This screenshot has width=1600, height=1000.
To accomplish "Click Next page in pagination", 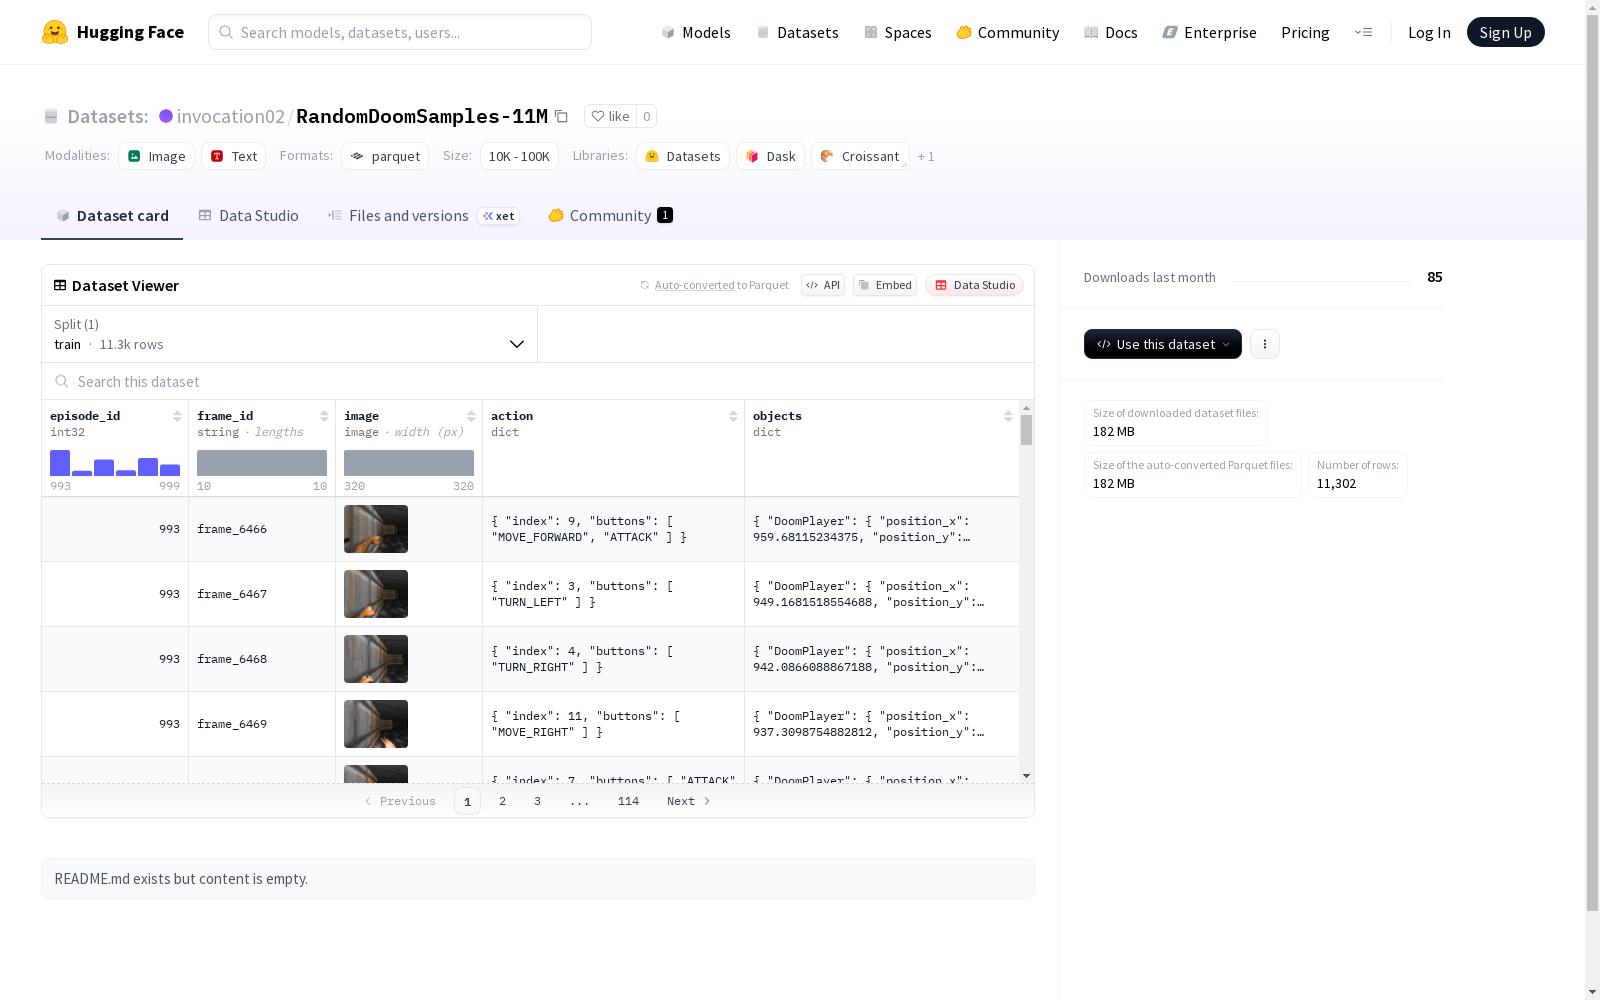I will click(x=689, y=801).
